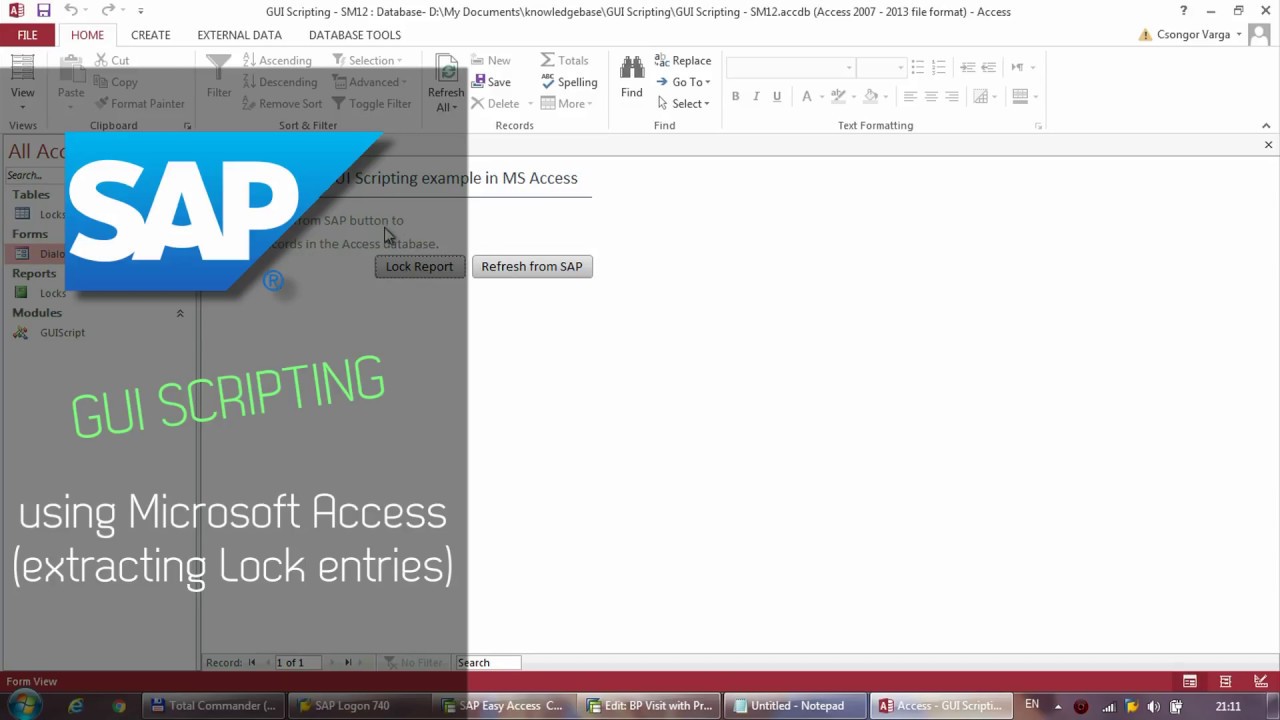Click the Undo arrow in title bar

tap(71, 11)
